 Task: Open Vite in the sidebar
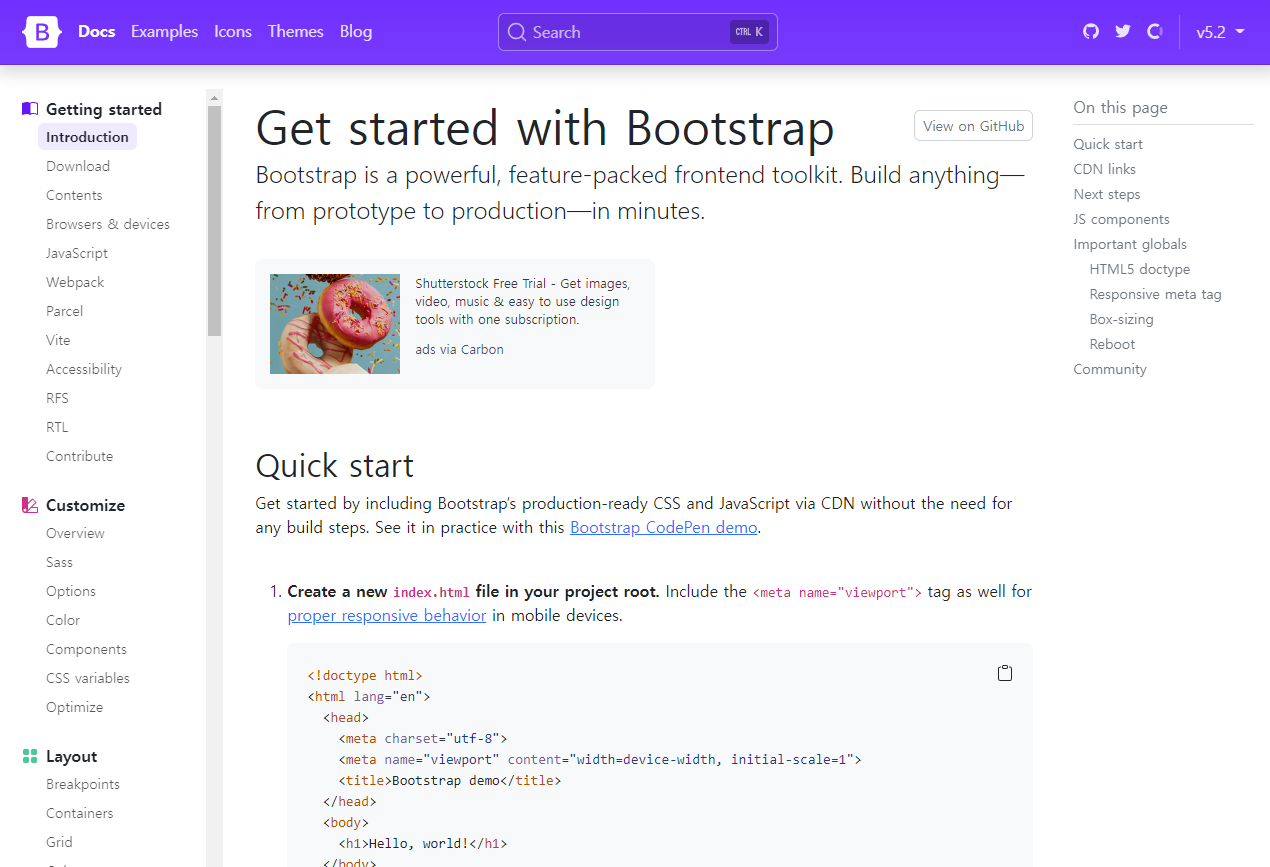coord(58,340)
